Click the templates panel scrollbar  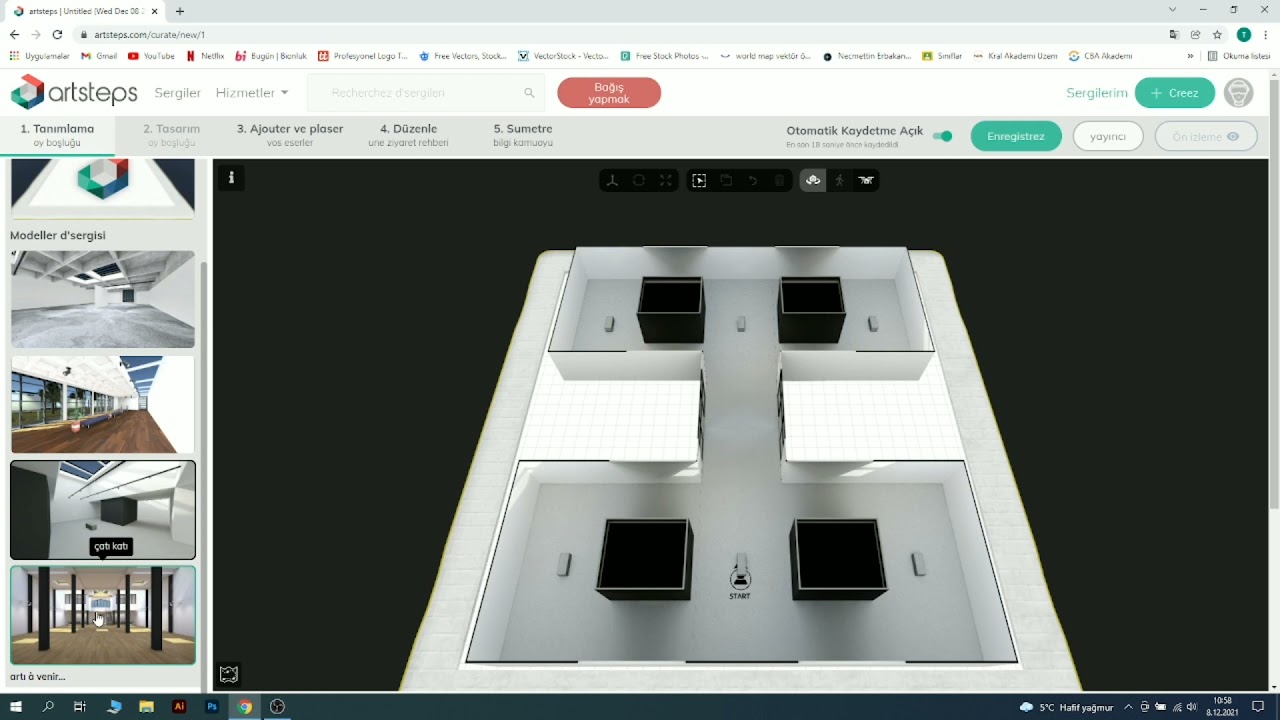205,475
